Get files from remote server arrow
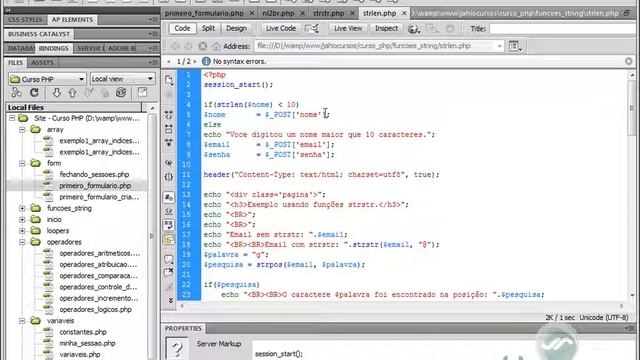The height and width of the screenshot is (360, 640). [x=56, y=93]
